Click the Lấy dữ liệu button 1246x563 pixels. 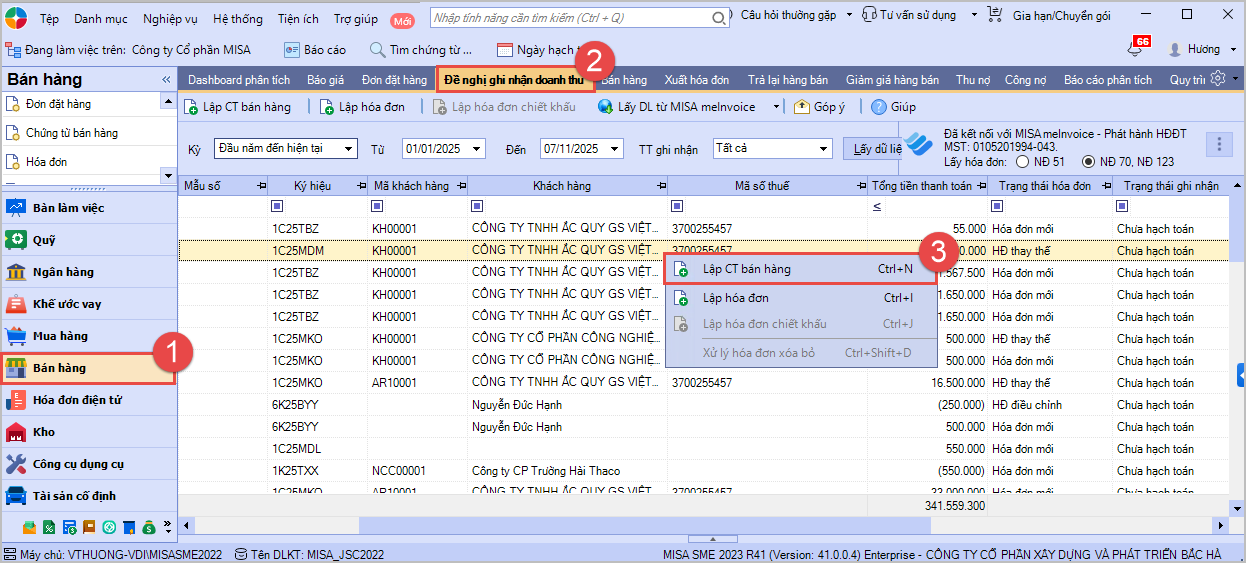(875, 149)
